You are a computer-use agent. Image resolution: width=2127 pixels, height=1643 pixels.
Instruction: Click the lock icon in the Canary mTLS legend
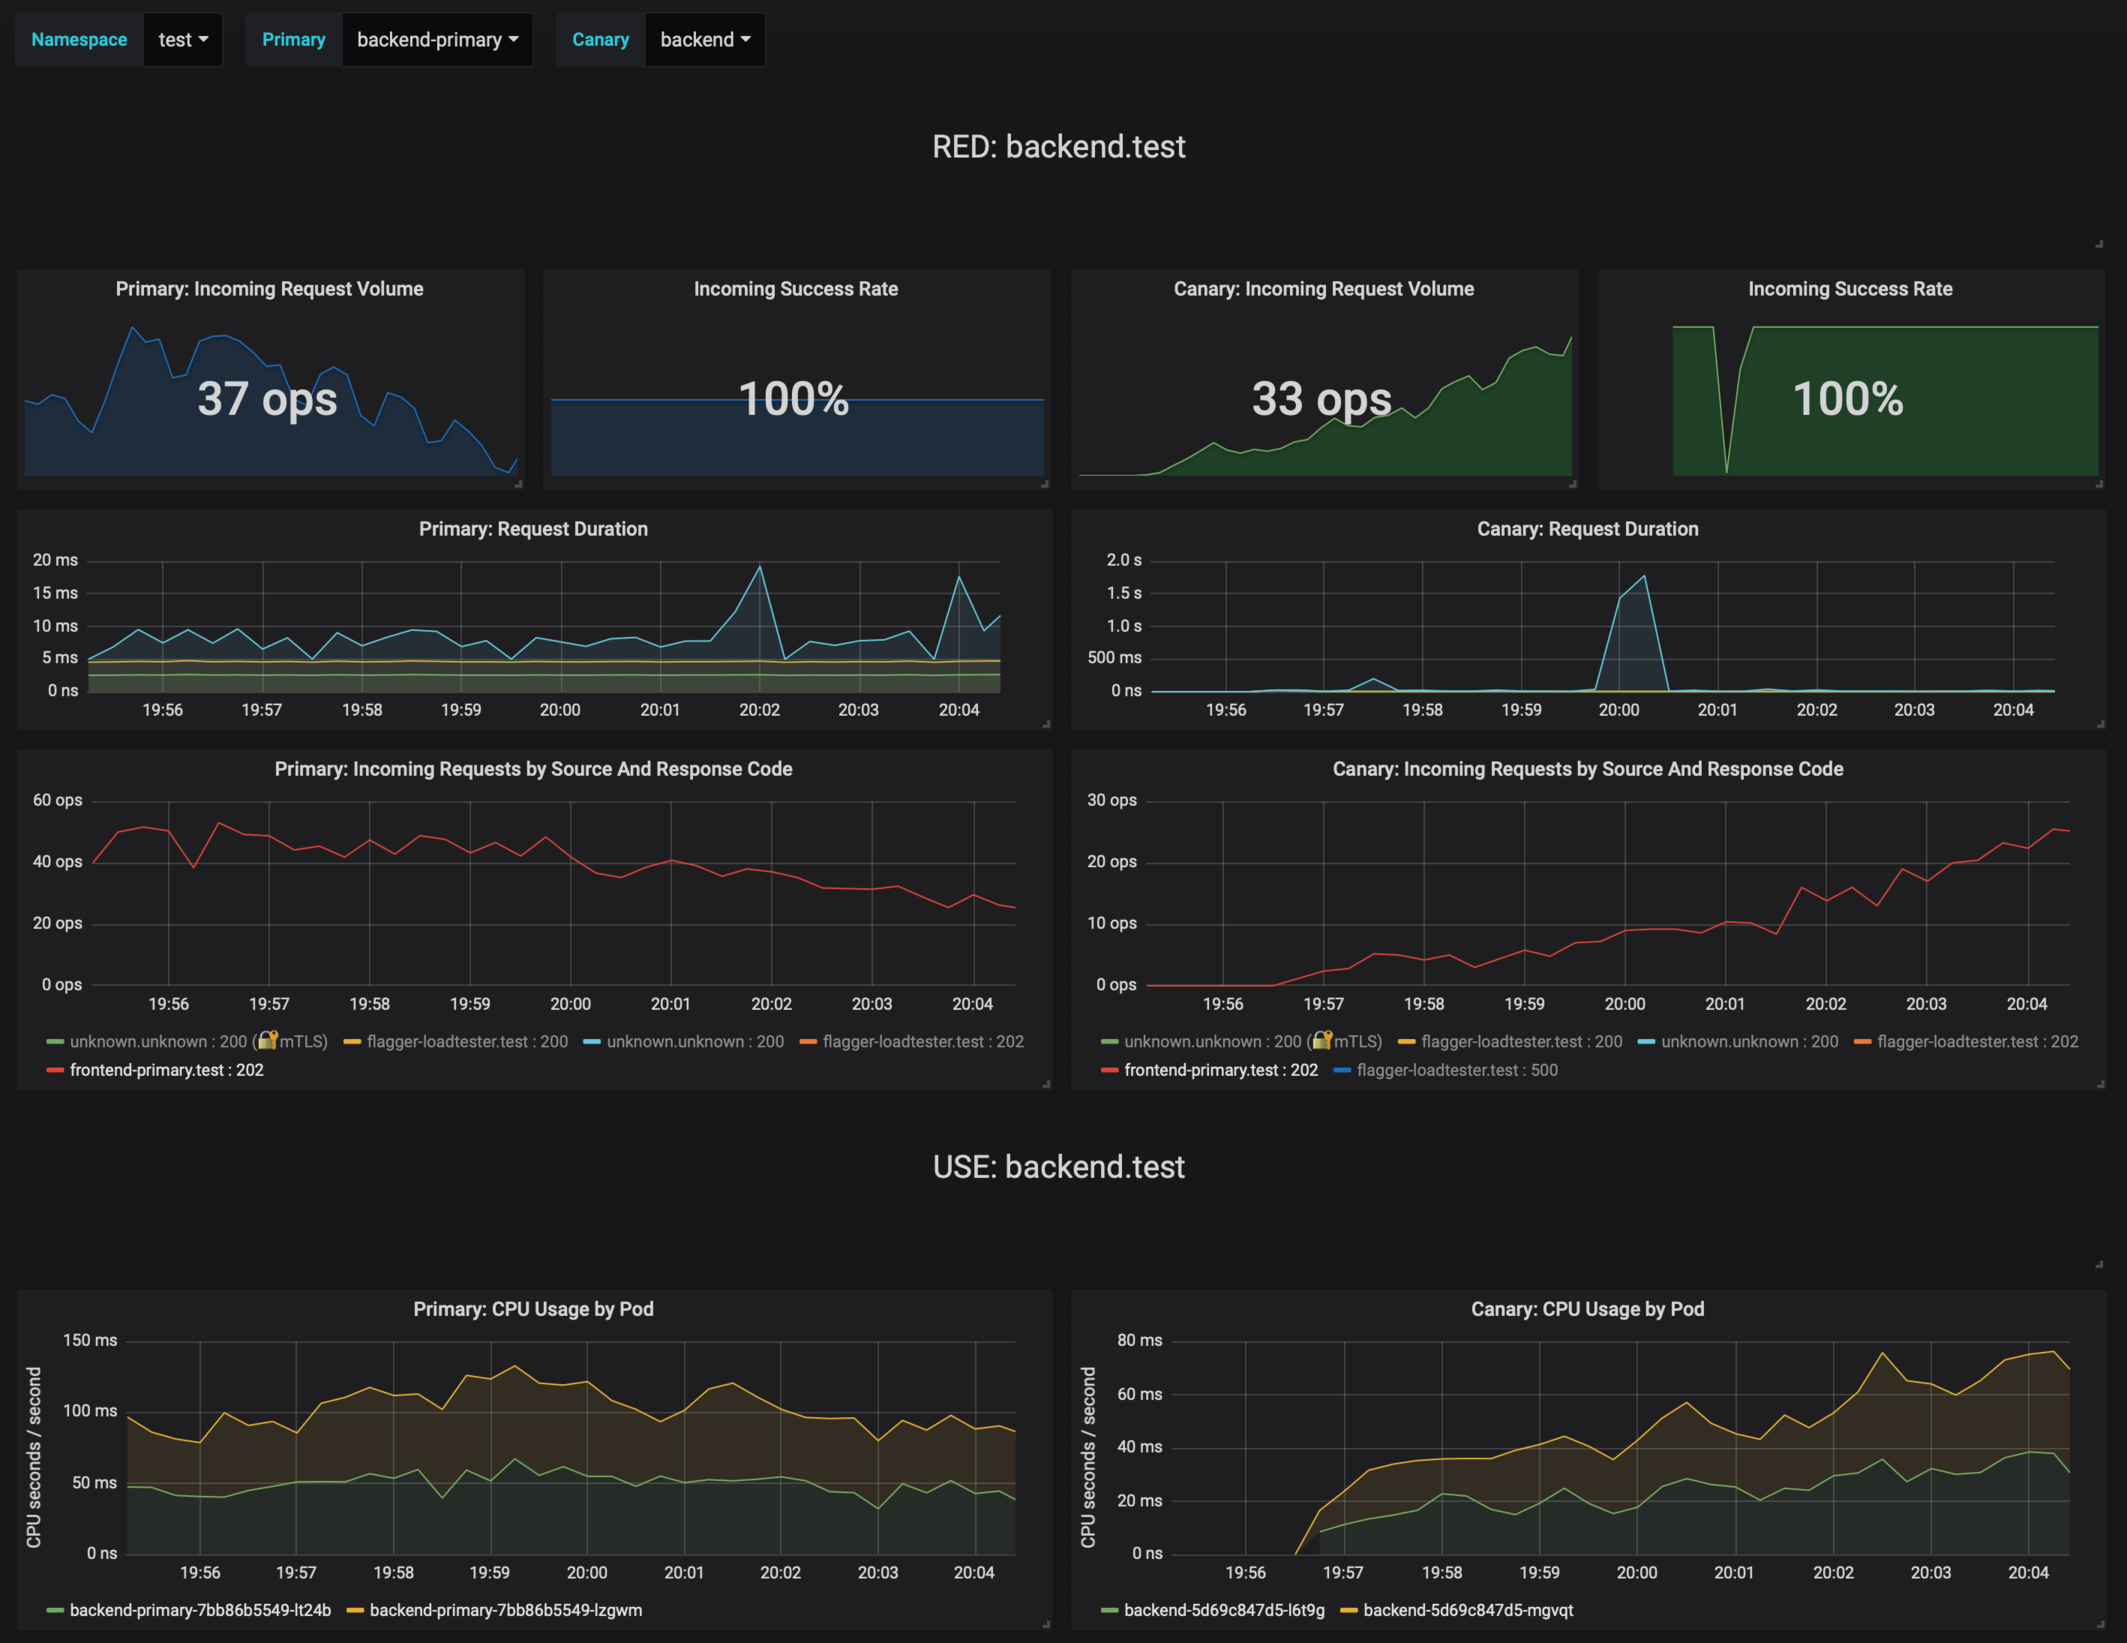[1322, 1041]
